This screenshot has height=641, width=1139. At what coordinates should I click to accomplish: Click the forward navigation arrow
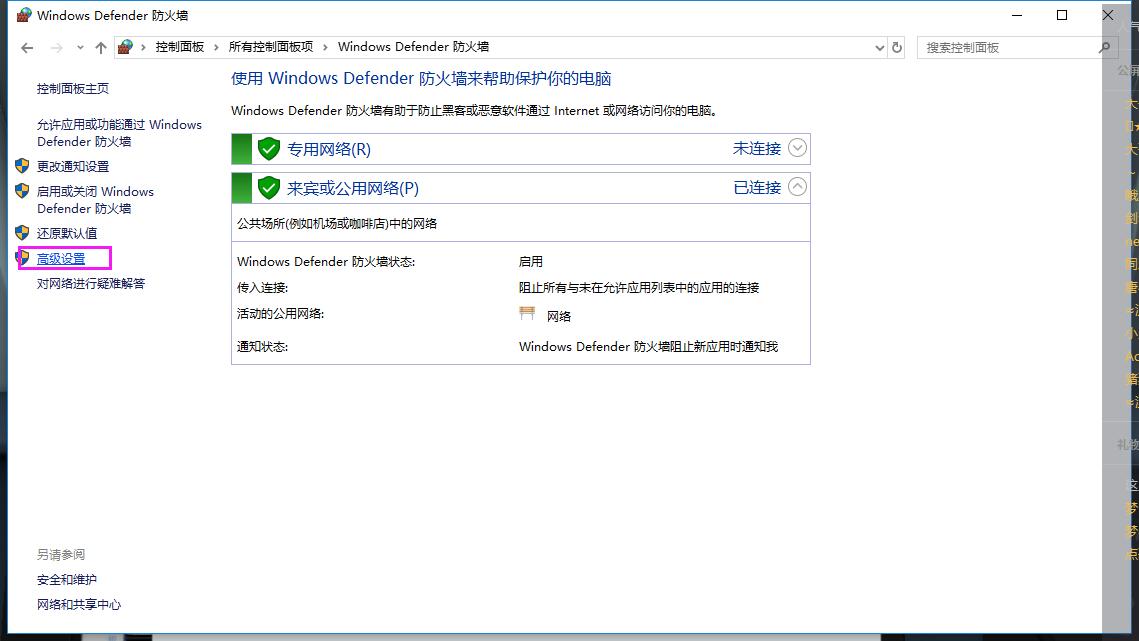(x=56, y=48)
